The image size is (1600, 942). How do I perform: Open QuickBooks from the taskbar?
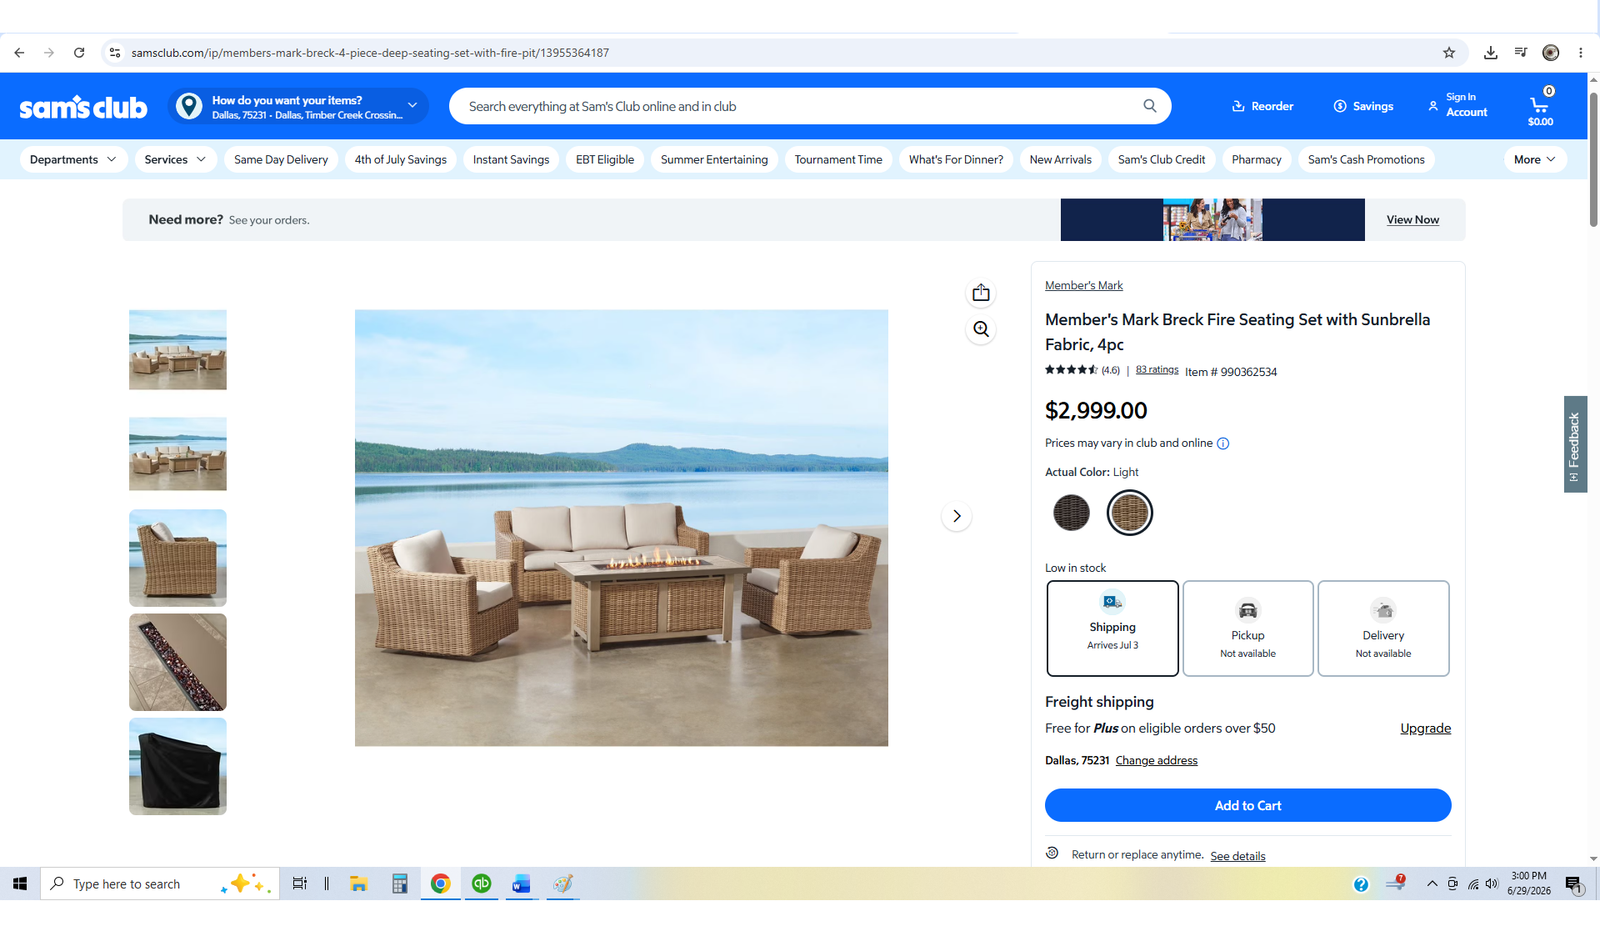482,884
